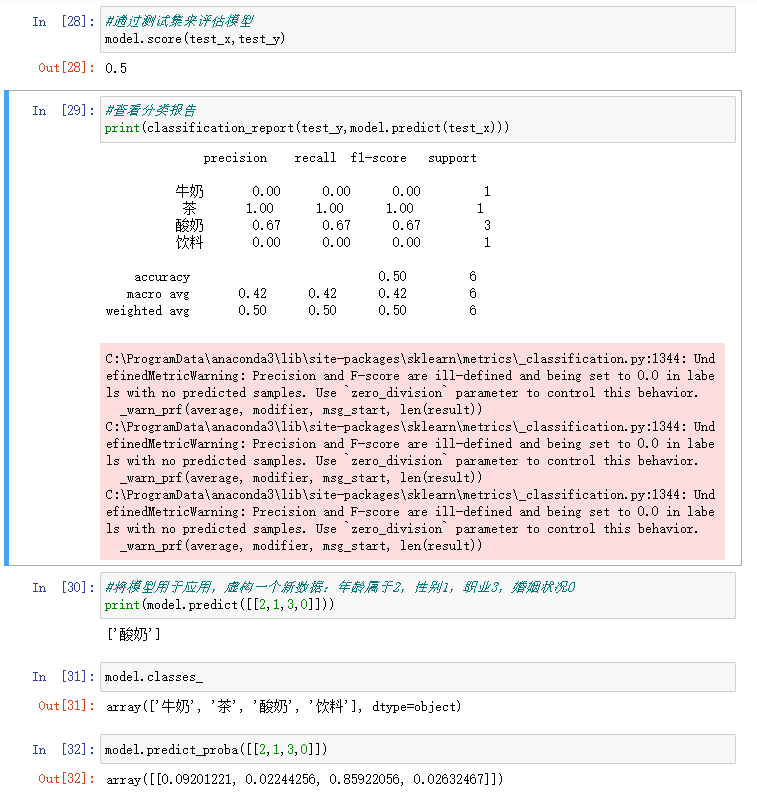This screenshot has width=757, height=798.
Task: Click the blue selected-cell bar of cell 29
Action: coord(7,328)
